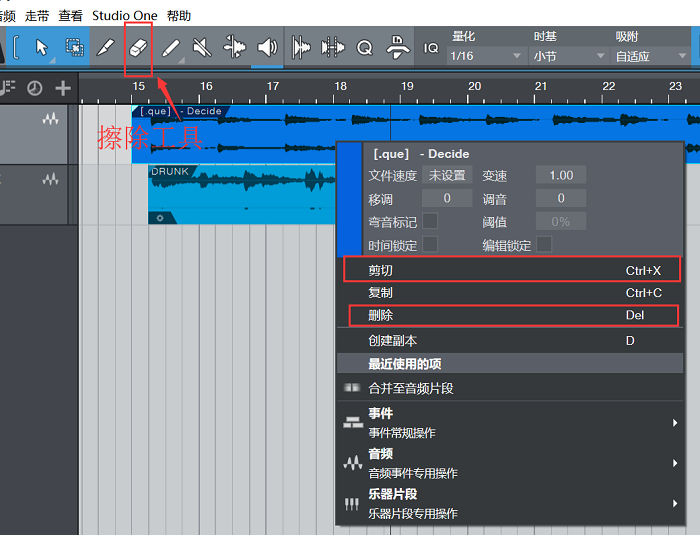Viewport: 700px width, 535px height.
Task: Expand the 事件 submenu
Action: point(510,422)
